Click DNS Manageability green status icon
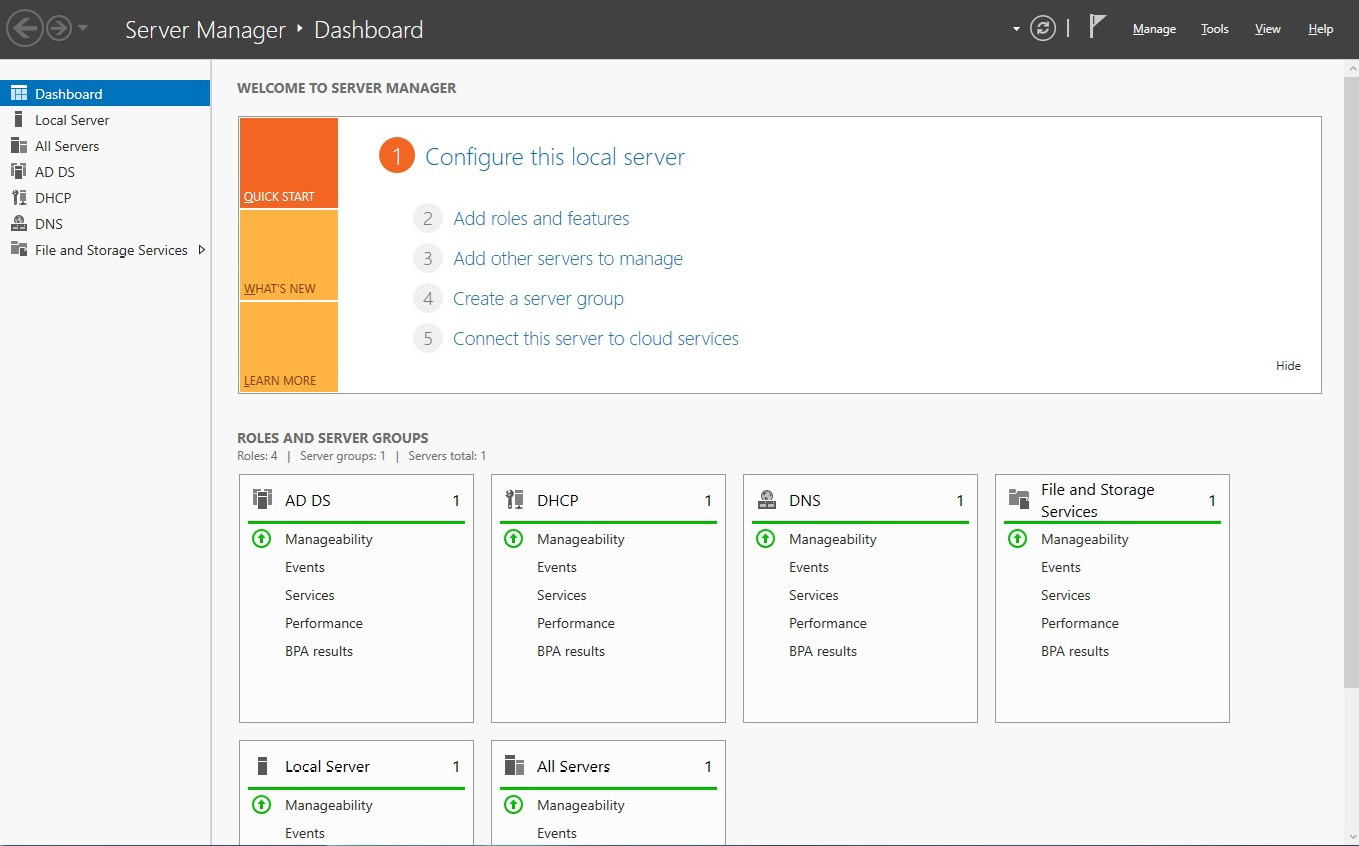Screen dimensions: 1359x846 click(x=765, y=539)
